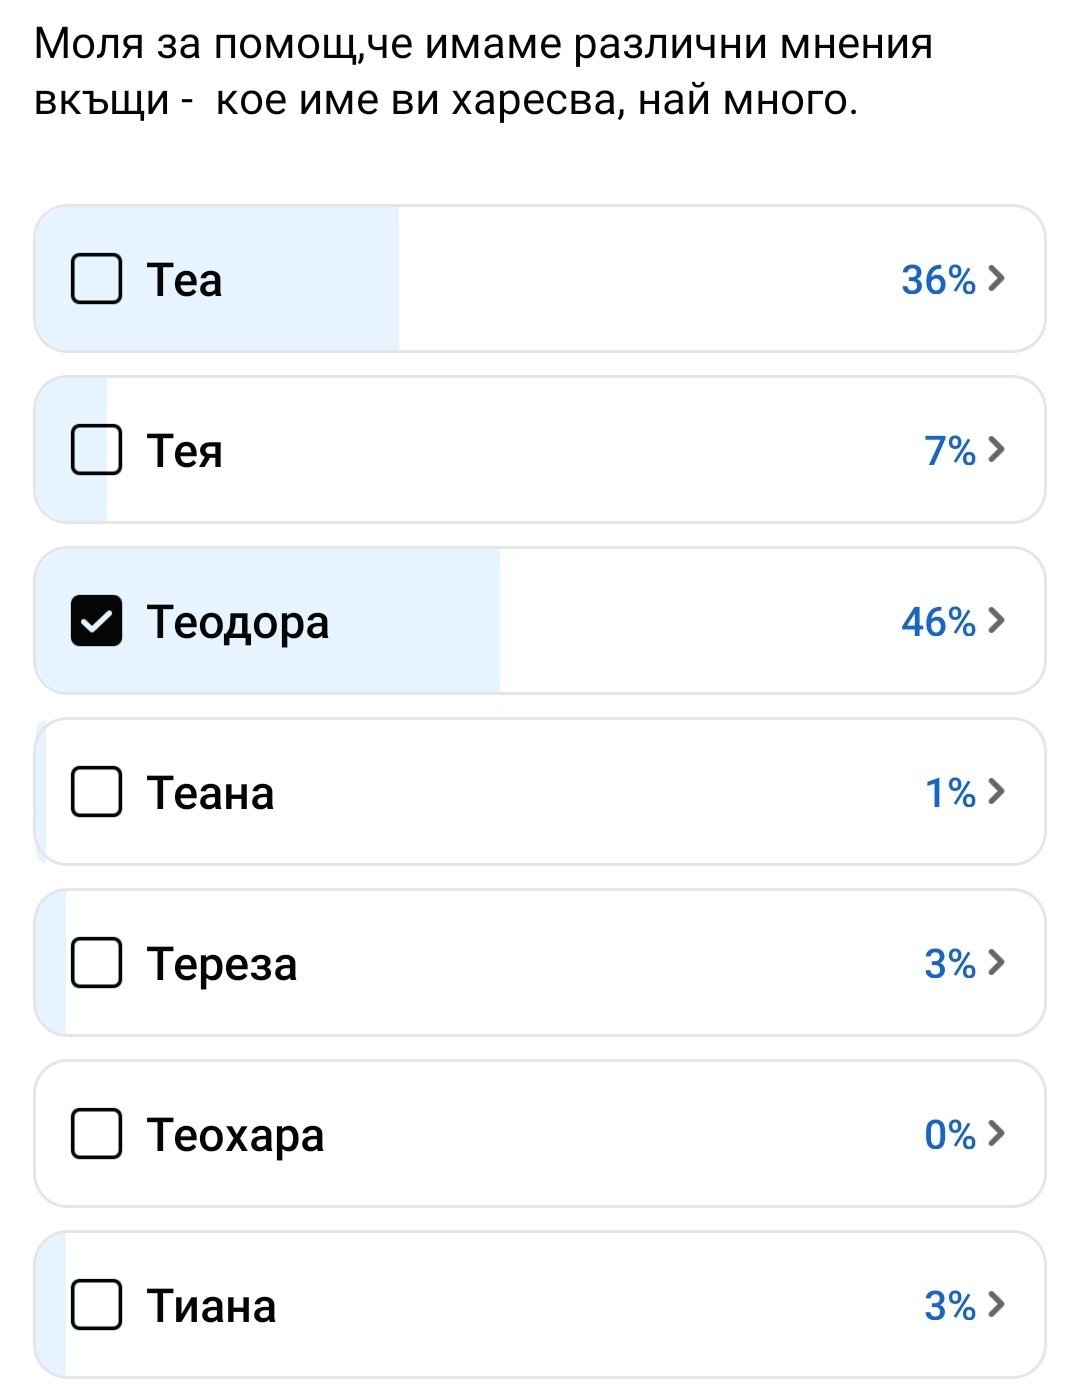
Task: Open the 46% Теодора vote percentage
Action: tap(937, 622)
